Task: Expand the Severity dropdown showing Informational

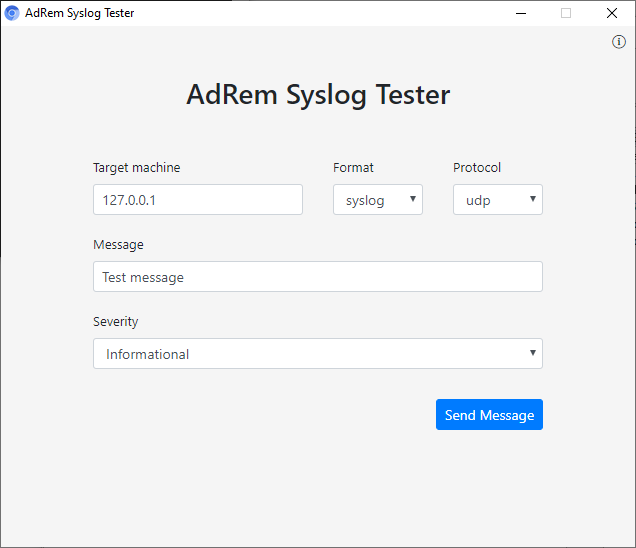Action: tap(318, 354)
